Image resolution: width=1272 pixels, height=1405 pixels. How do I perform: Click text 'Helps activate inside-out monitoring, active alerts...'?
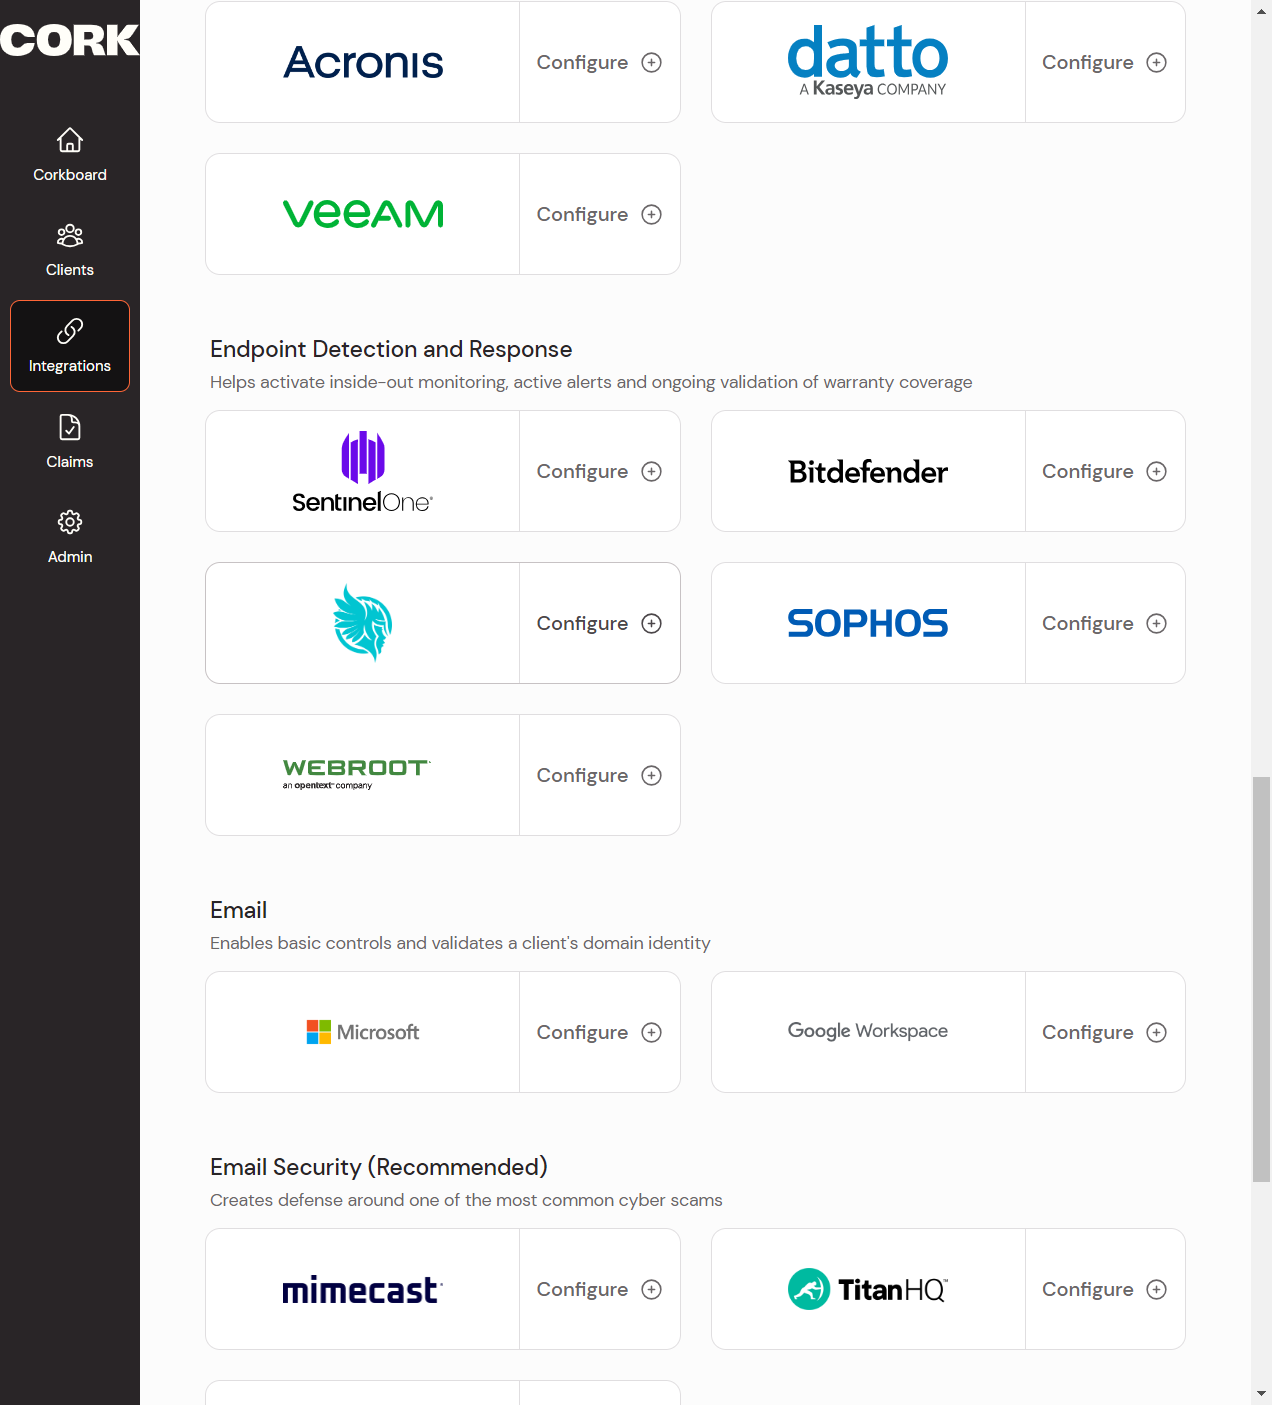pos(591,382)
